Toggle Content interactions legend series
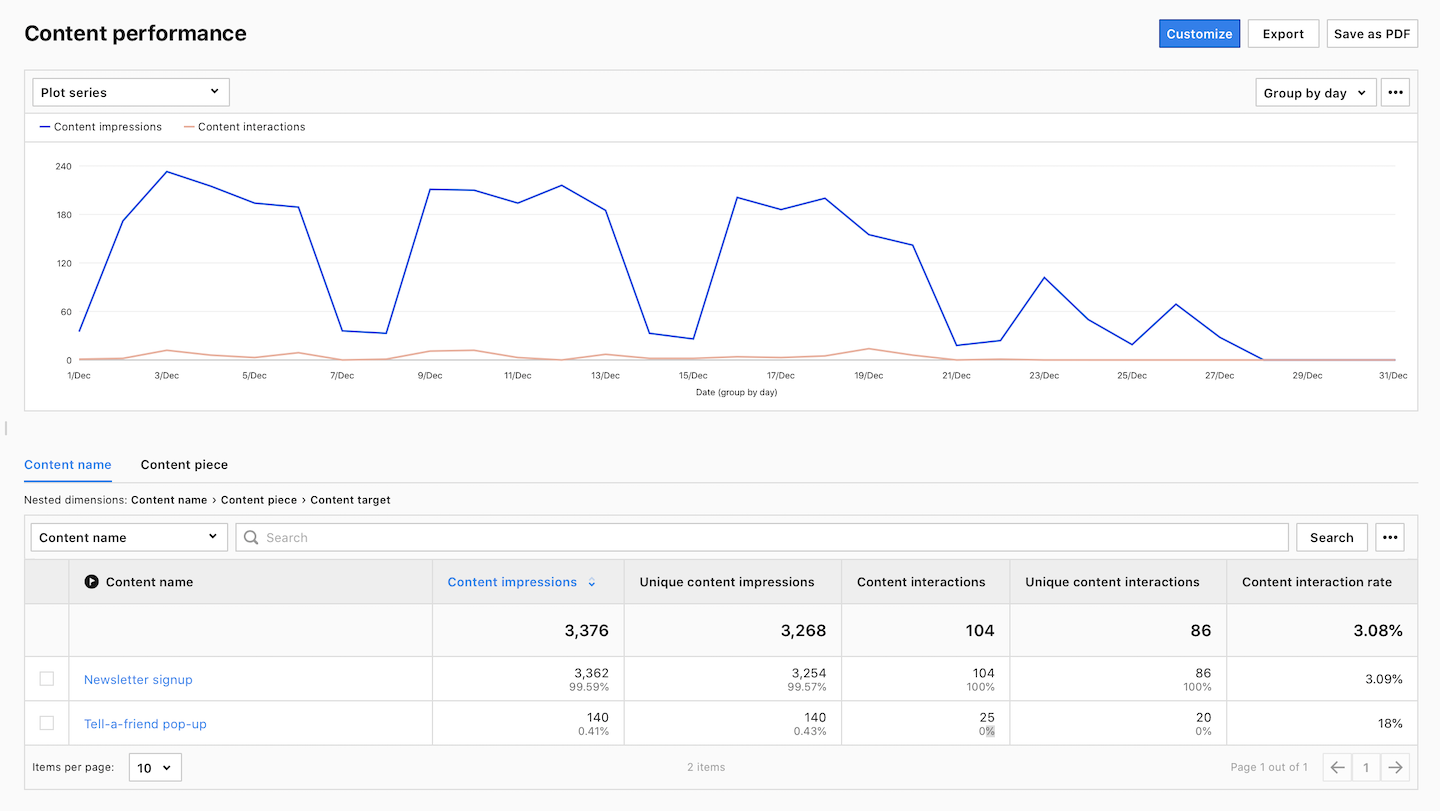 point(245,127)
